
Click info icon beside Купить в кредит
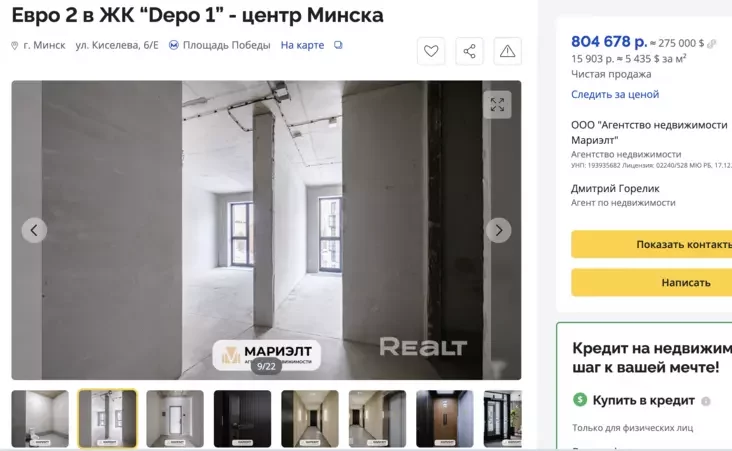[x=706, y=401]
